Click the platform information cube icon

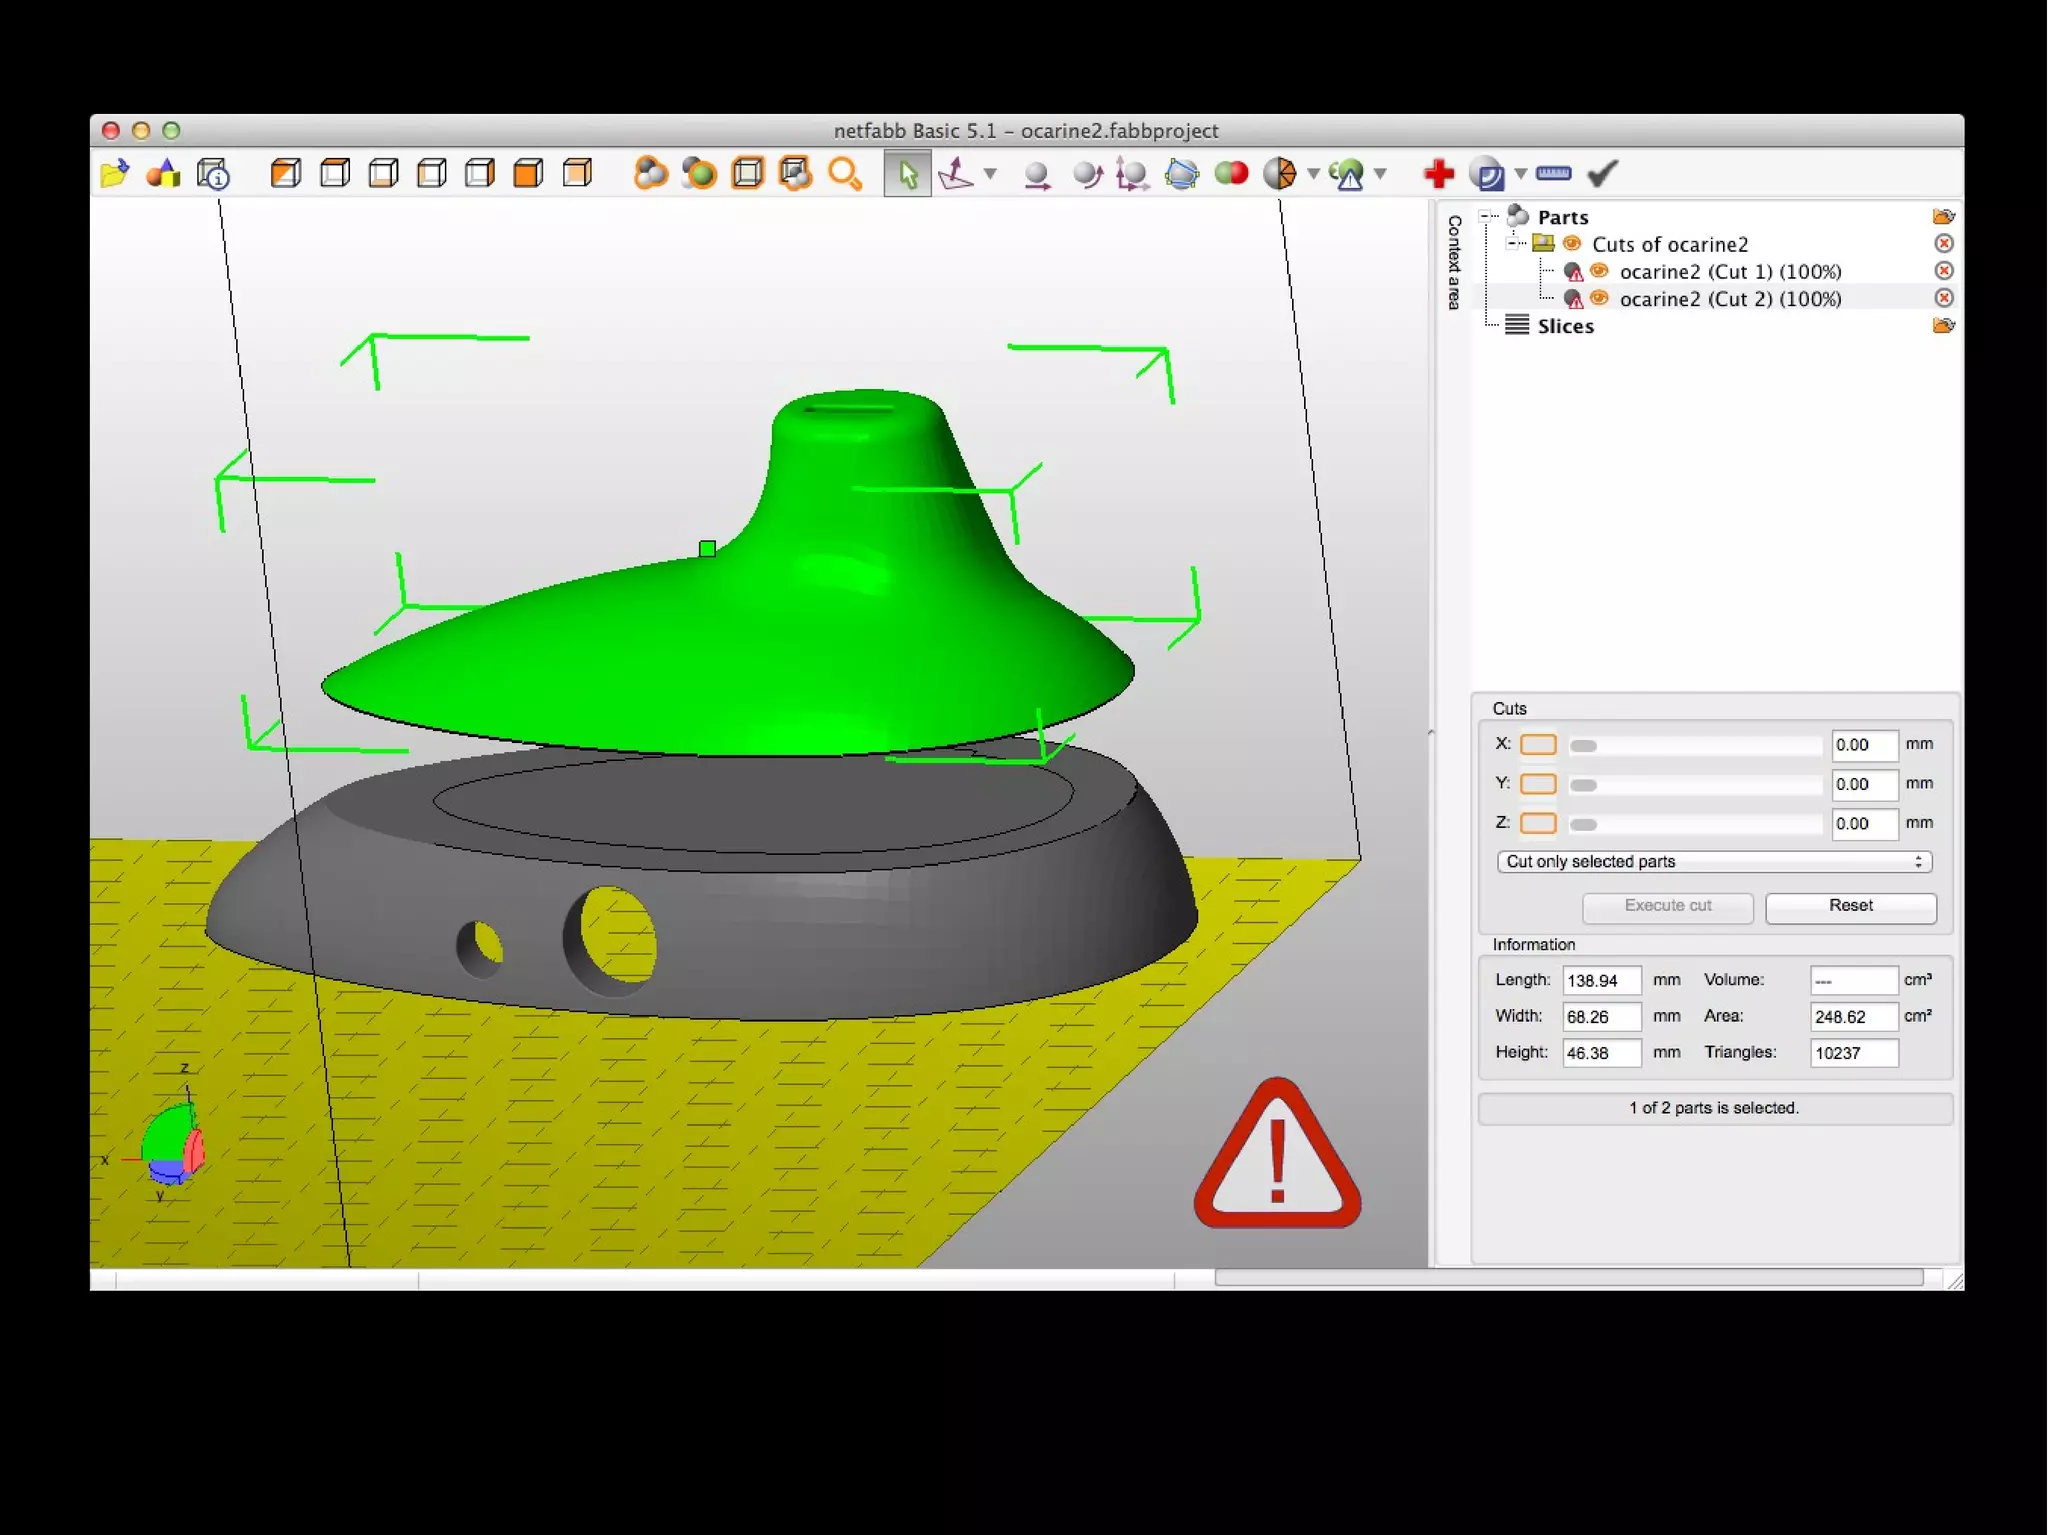pyautogui.click(x=213, y=174)
